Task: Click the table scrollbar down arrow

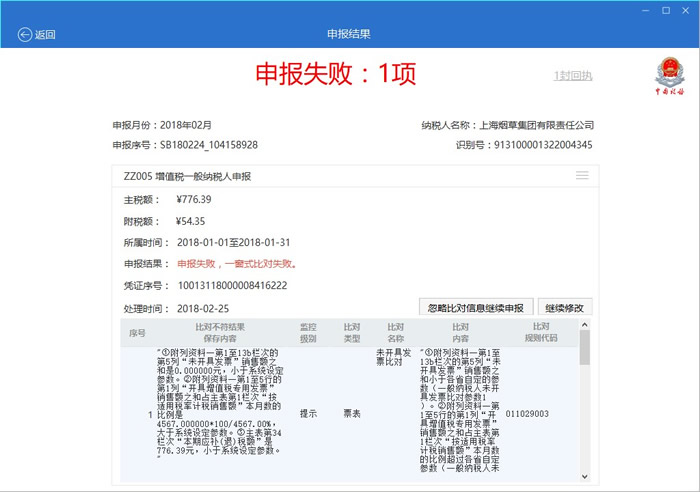Action: pos(584,476)
